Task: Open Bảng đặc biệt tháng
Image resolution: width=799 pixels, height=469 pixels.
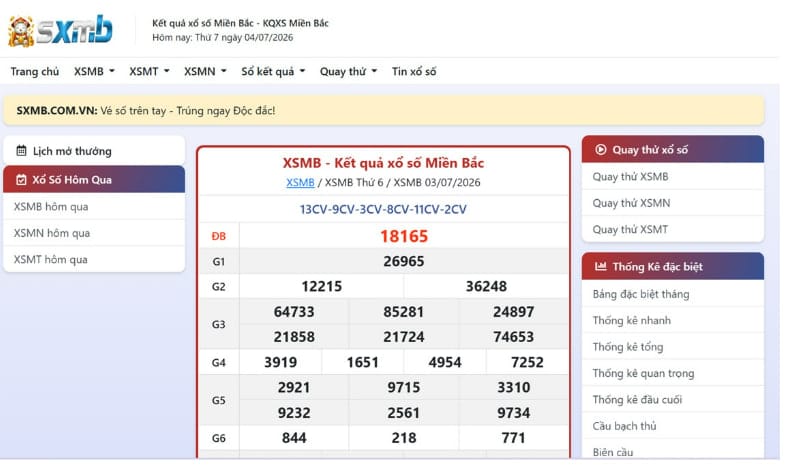Action: (641, 294)
